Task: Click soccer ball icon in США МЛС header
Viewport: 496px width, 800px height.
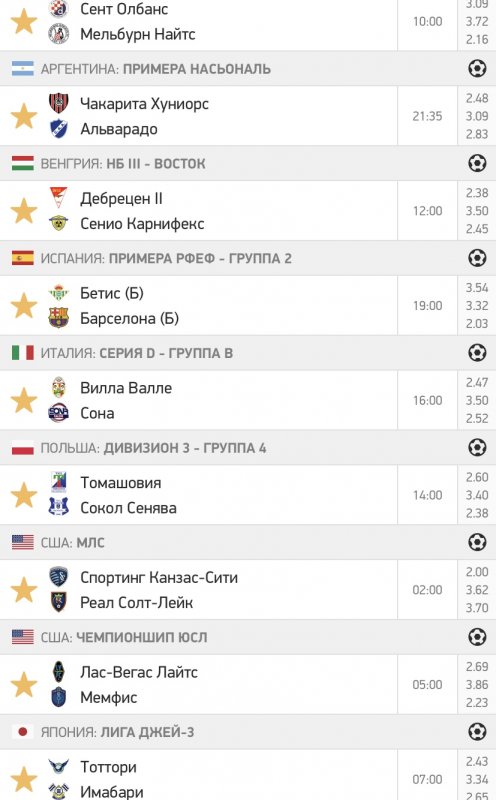Action: pos(477,542)
